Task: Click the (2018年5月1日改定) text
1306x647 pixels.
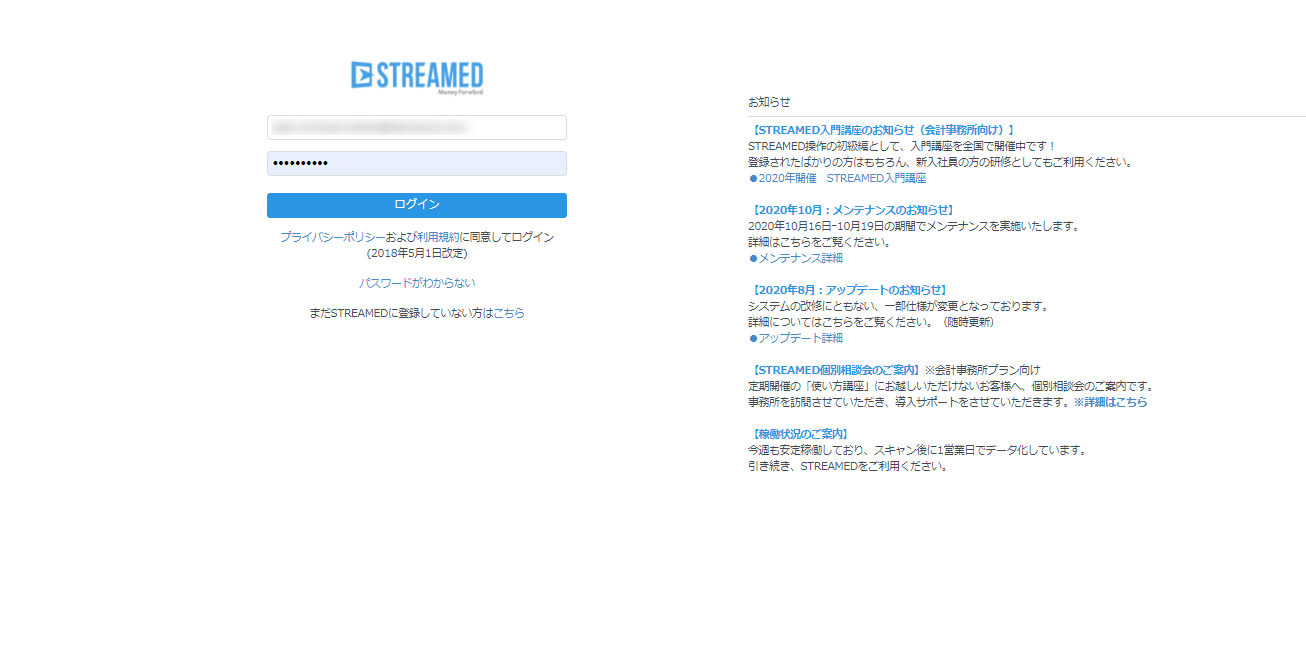Action: [417, 253]
